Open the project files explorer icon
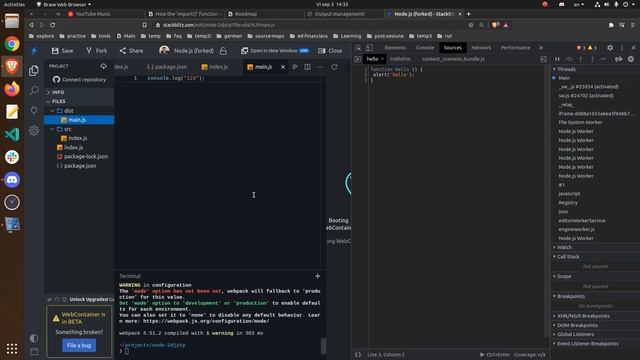This screenshot has height=360, width=640. [34, 71]
